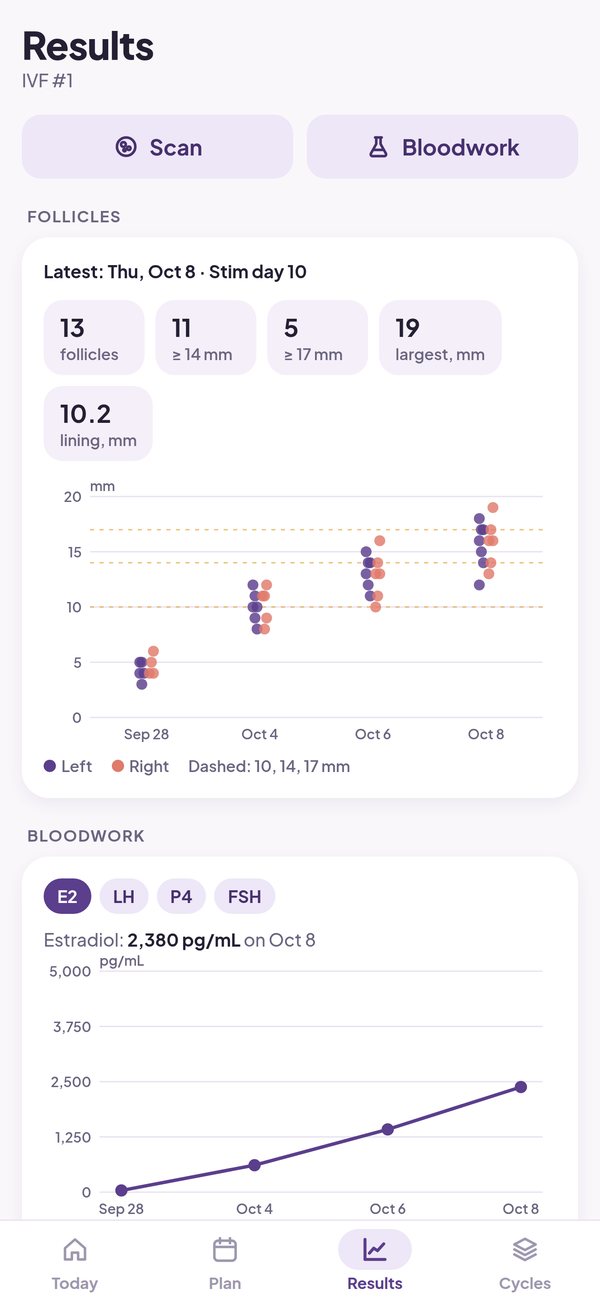Tap the 11 ≥ 14 mm card
The width and height of the screenshot is (600, 1304).
coord(206,338)
